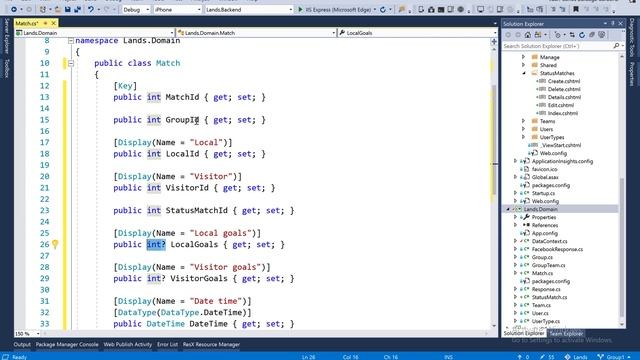Click the split-editor icon above the vertical scrollbar
Screen dimensions: 640x360
[494, 42]
